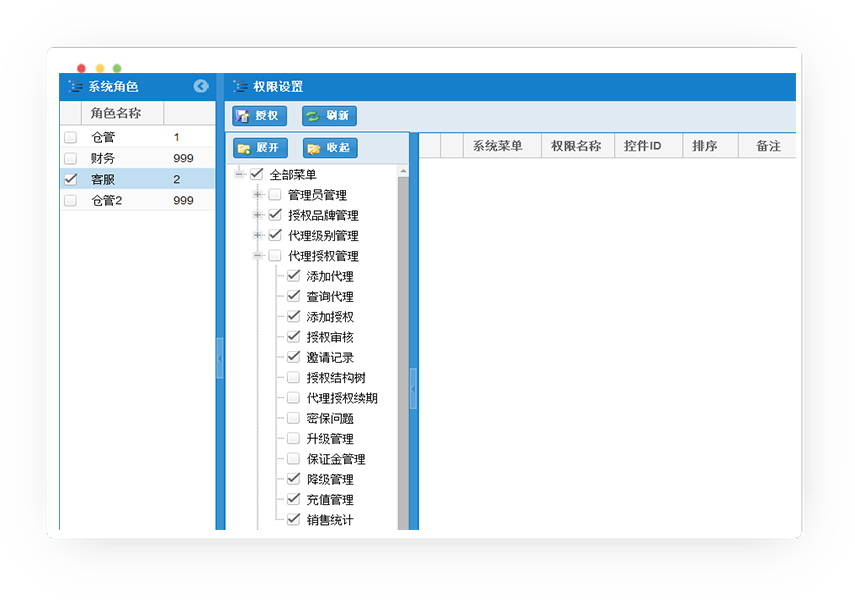Click the 刷新 refresh icon
Image resolution: width=855 pixels, height=600 pixels.
[x=313, y=116]
